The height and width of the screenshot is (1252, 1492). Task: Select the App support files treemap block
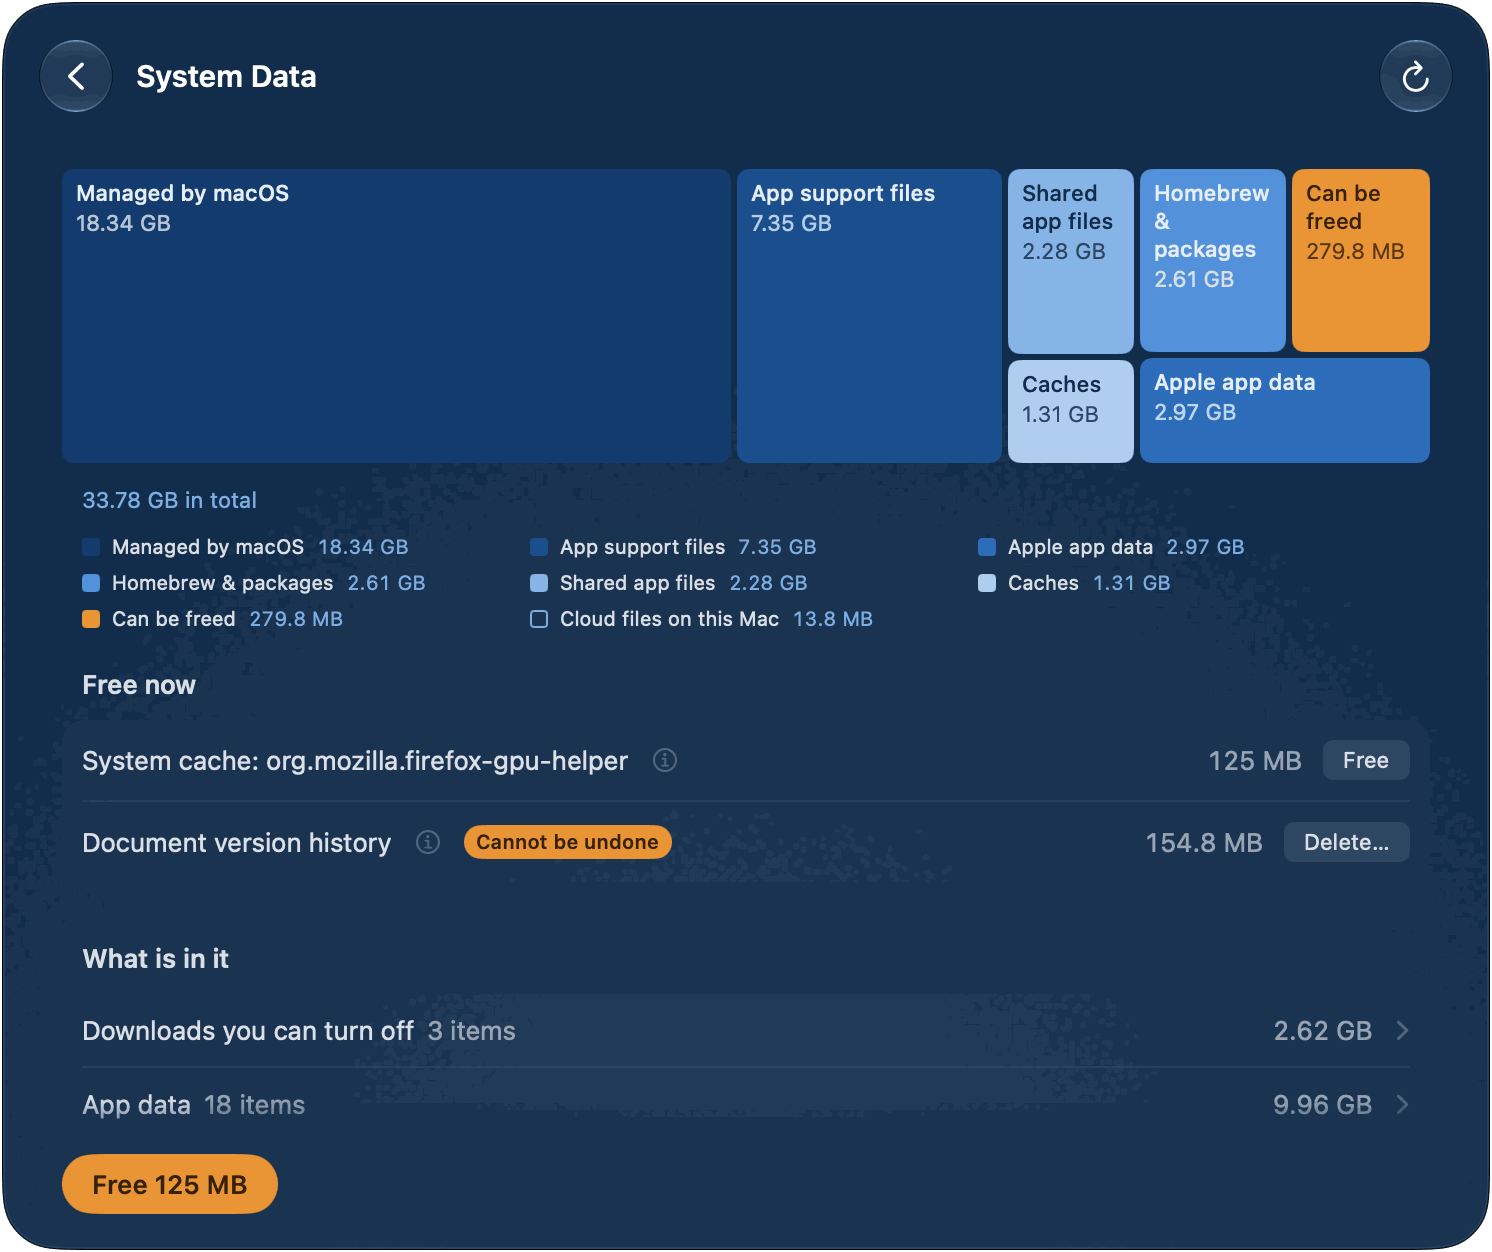click(869, 316)
